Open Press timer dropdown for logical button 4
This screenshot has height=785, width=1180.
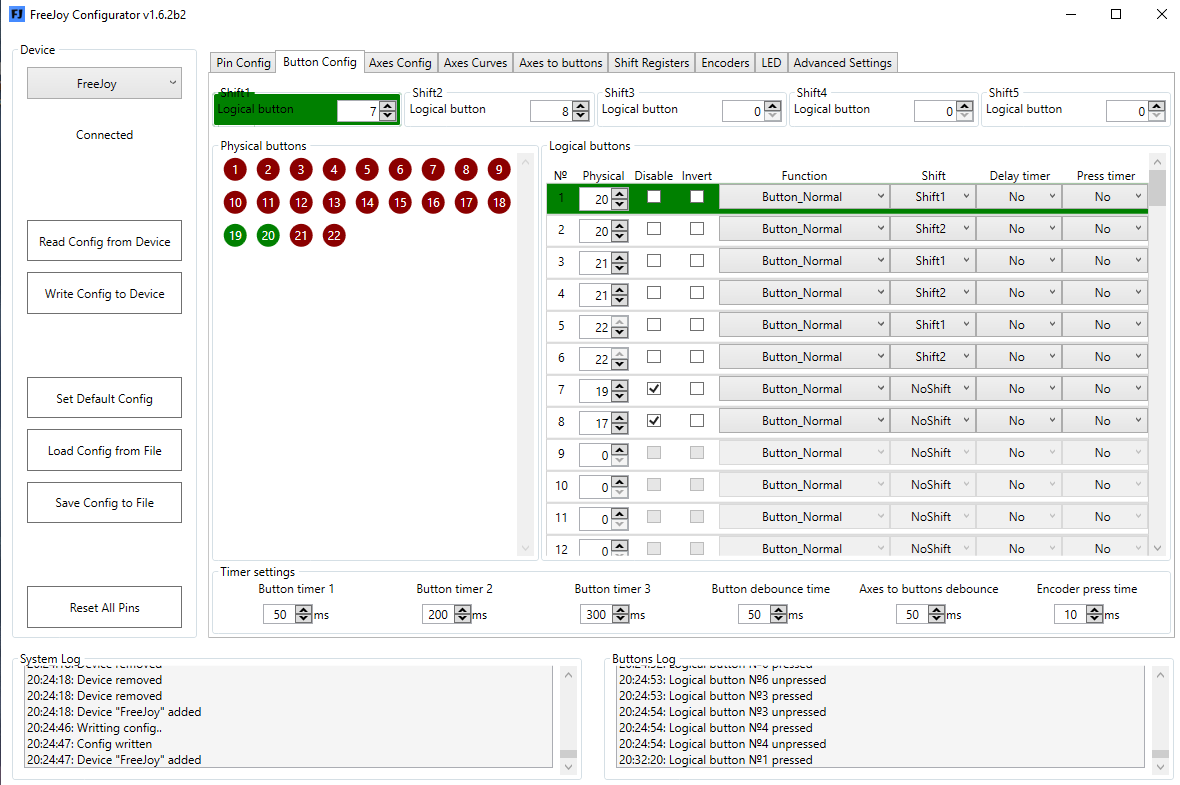coord(1105,293)
